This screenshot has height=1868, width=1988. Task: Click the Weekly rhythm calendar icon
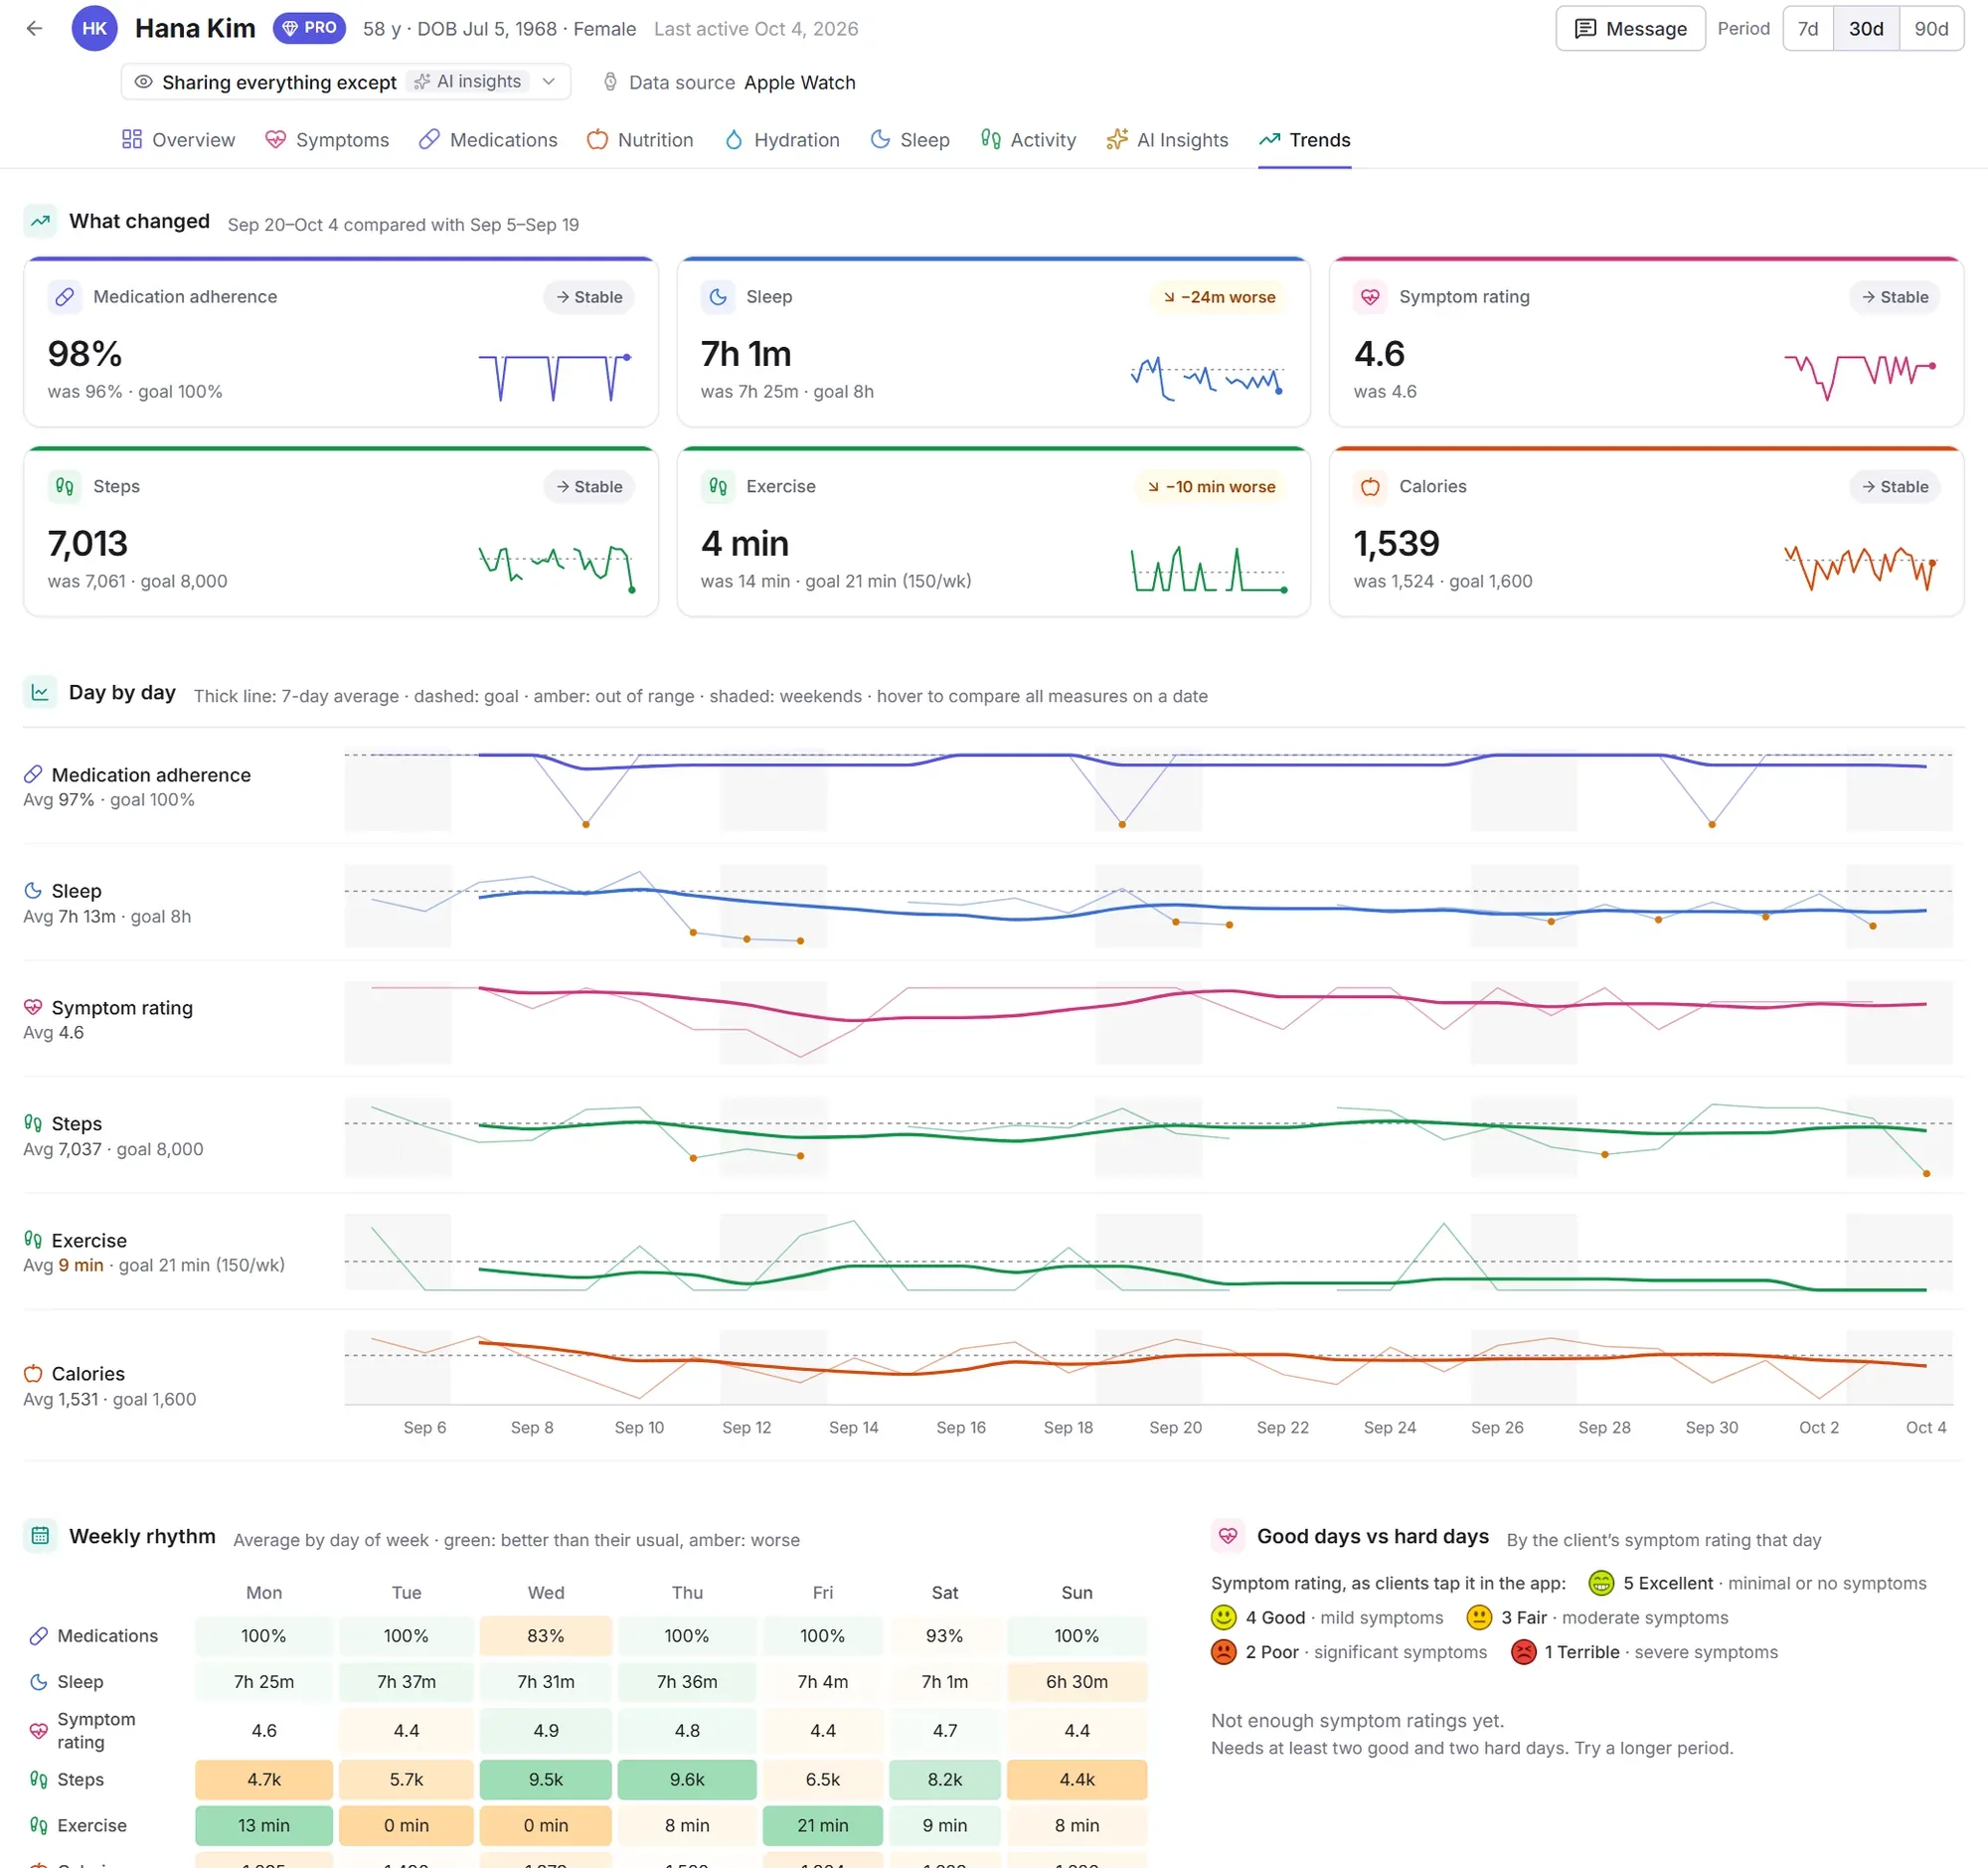click(x=40, y=1536)
